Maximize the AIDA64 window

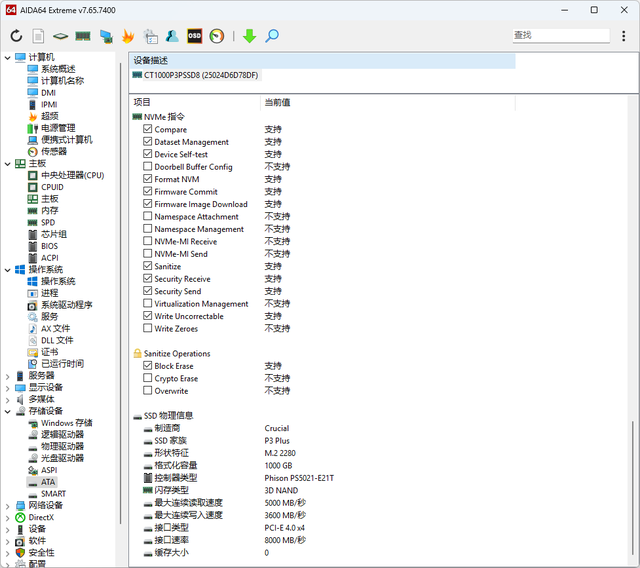pyautogui.click(x=594, y=10)
